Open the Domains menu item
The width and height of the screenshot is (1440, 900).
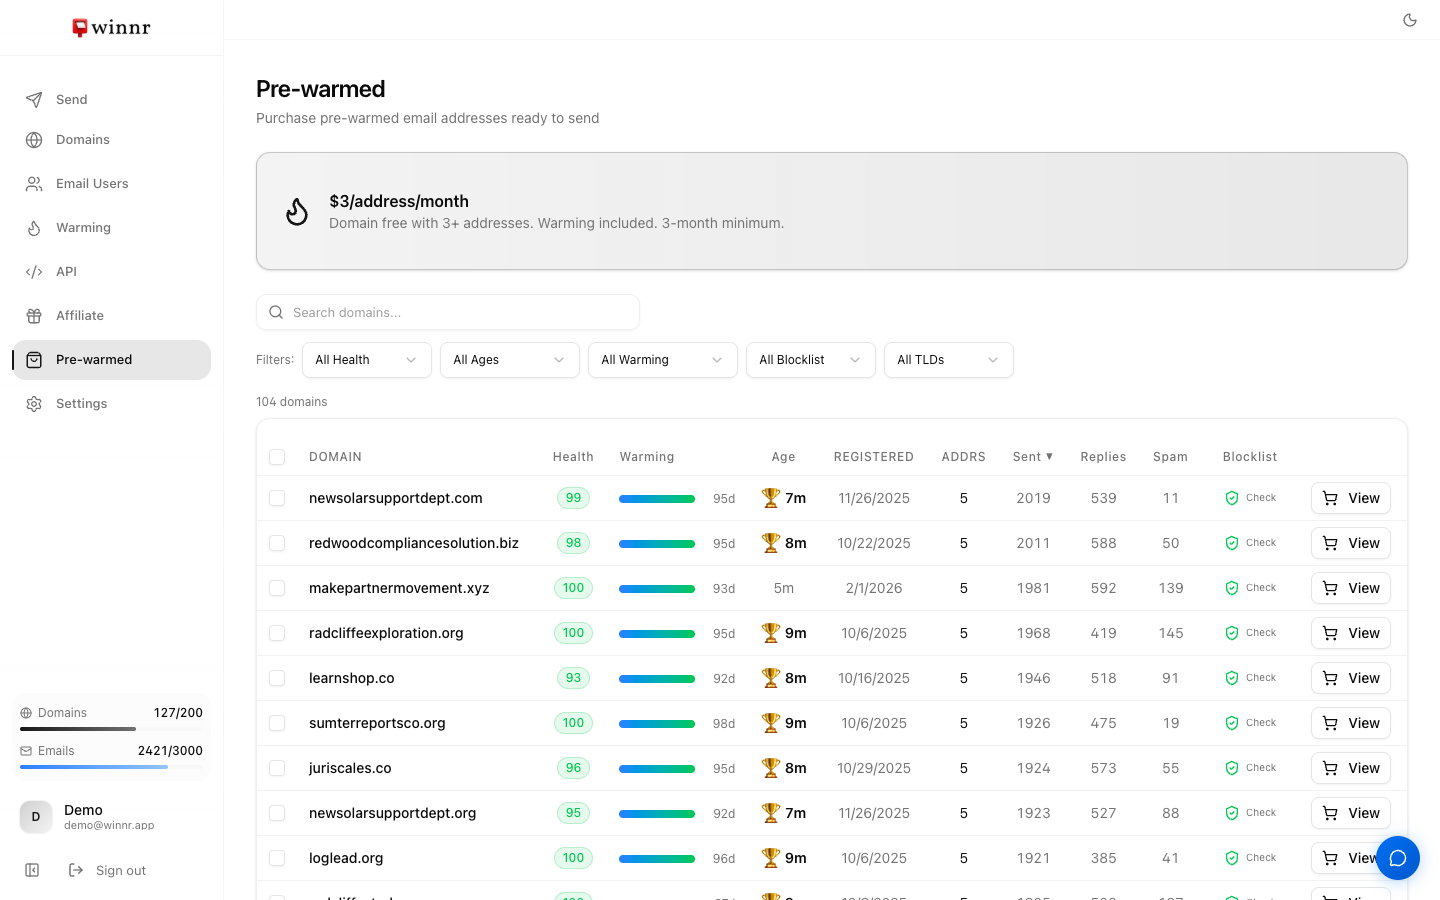point(111,140)
